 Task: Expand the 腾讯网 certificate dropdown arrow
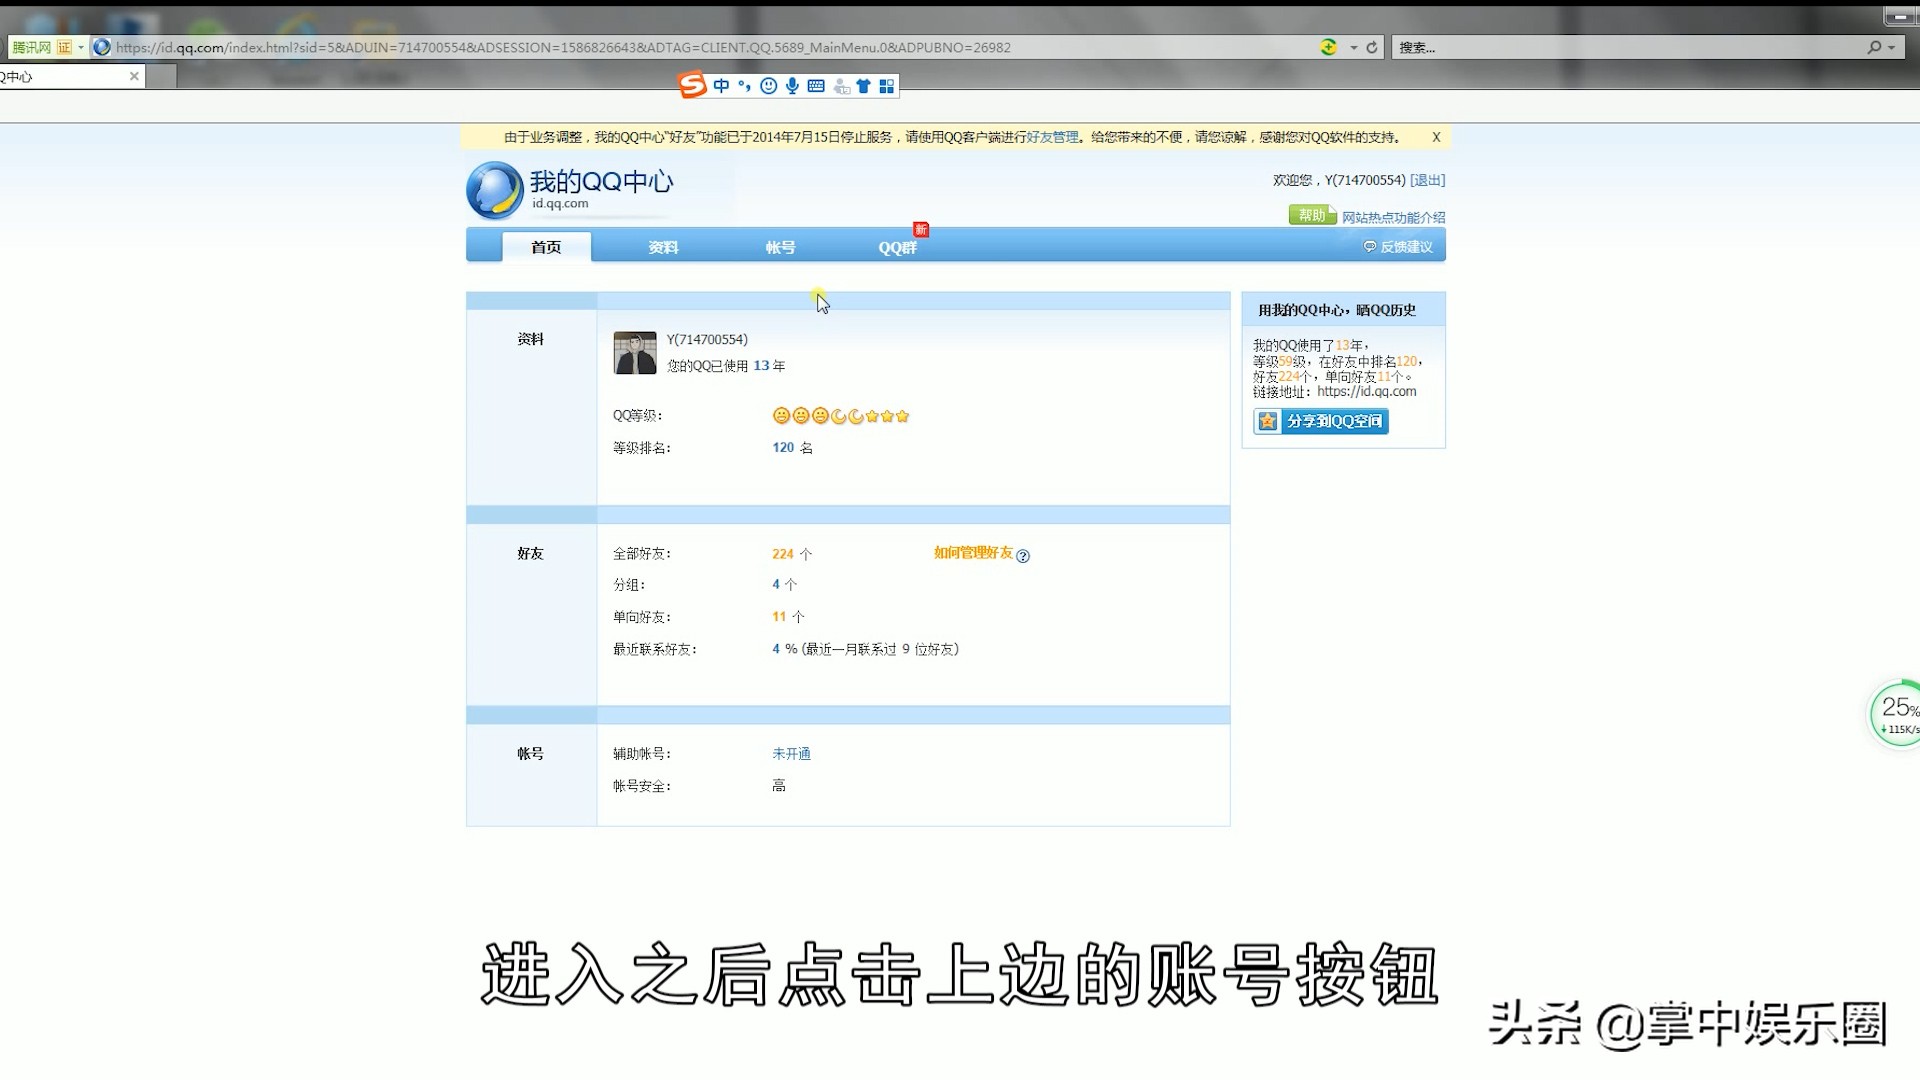(x=81, y=47)
